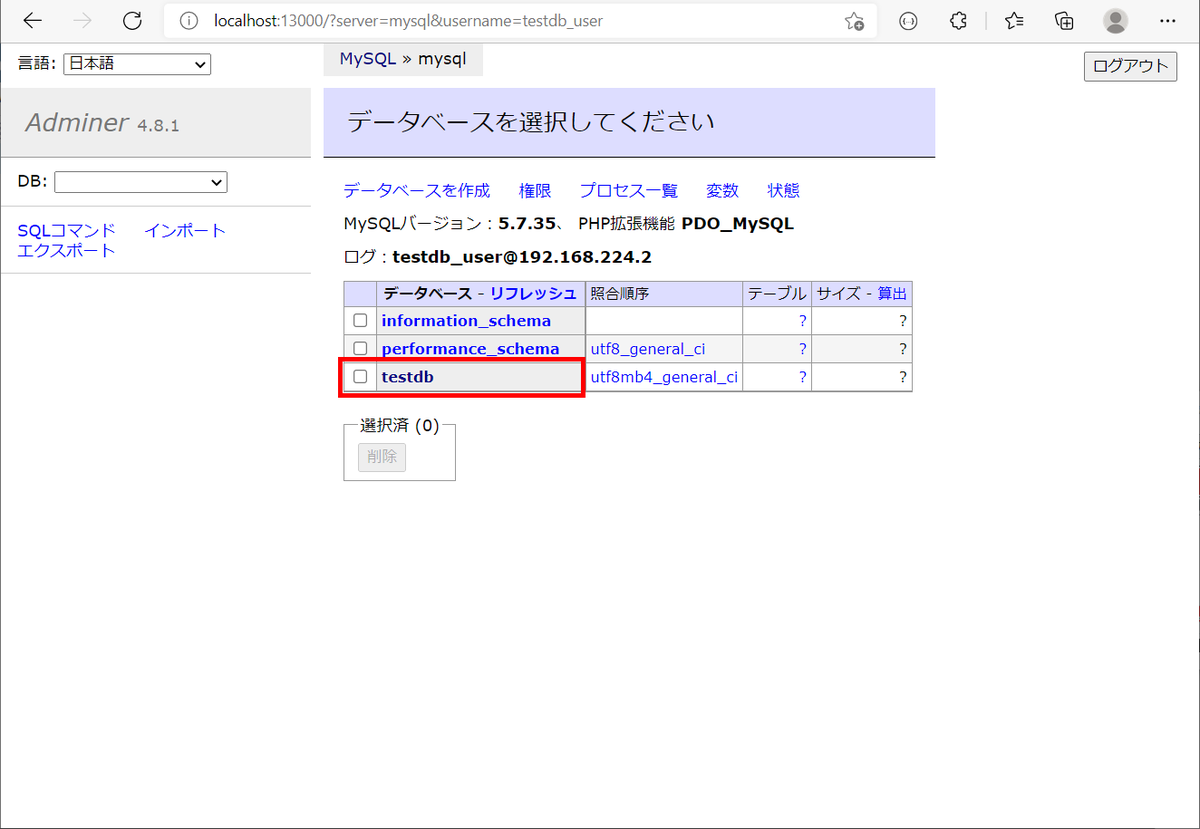Open site information icon in address bar
The image size is (1200, 829).
189,20
